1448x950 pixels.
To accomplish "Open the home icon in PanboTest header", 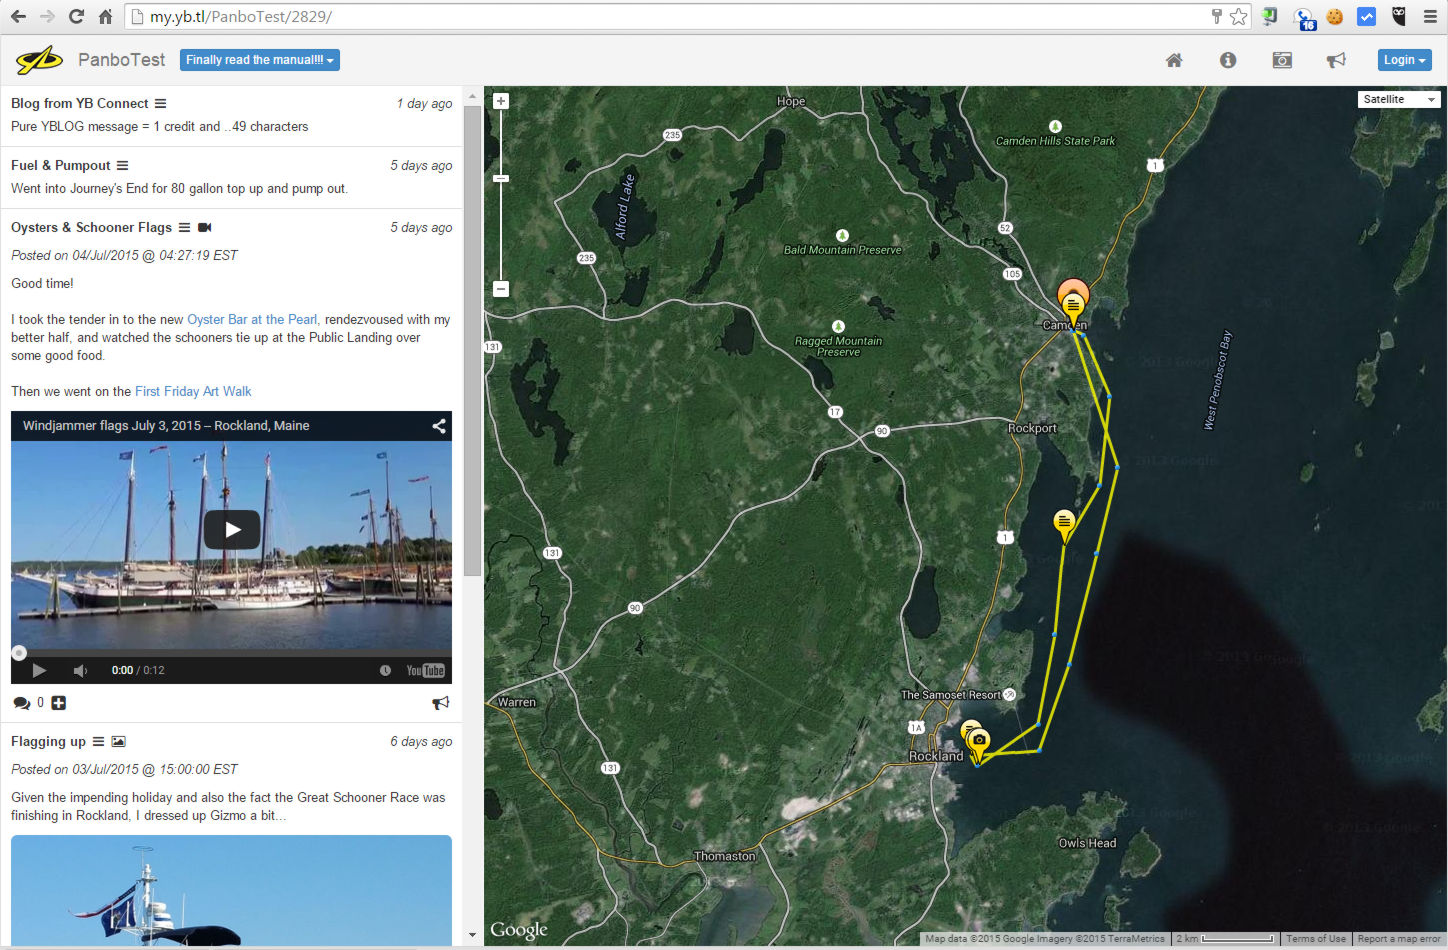I will pos(1174,60).
